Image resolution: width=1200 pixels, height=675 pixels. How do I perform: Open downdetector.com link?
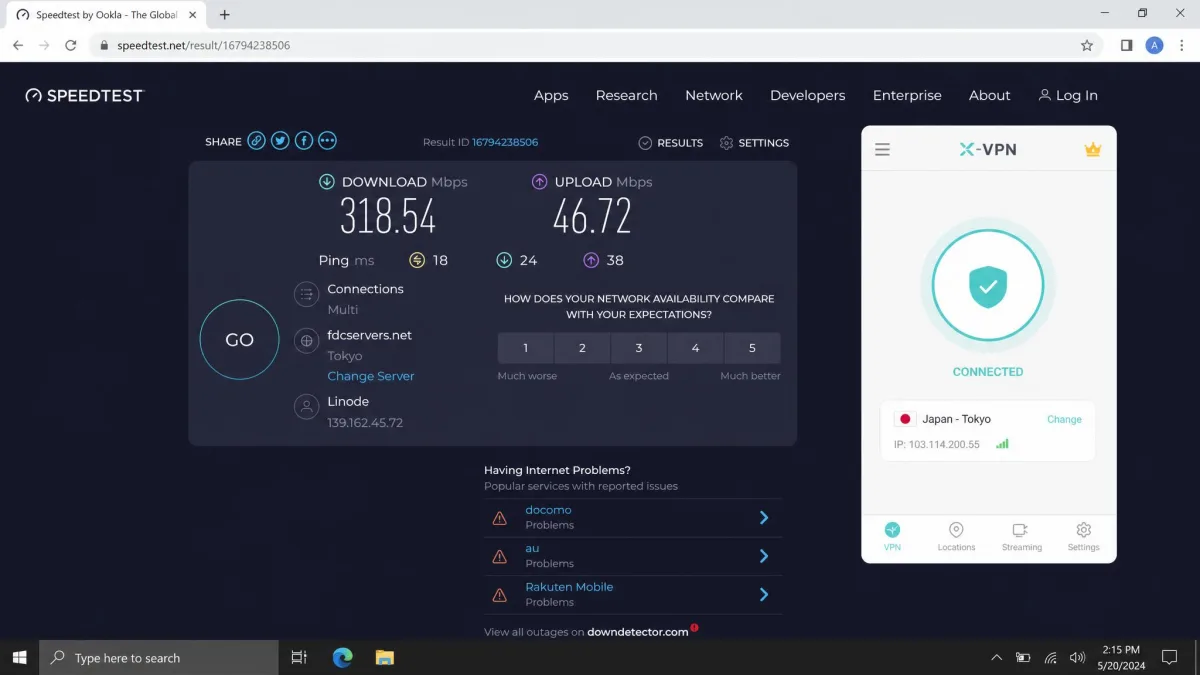pyautogui.click(x=638, y=632)
